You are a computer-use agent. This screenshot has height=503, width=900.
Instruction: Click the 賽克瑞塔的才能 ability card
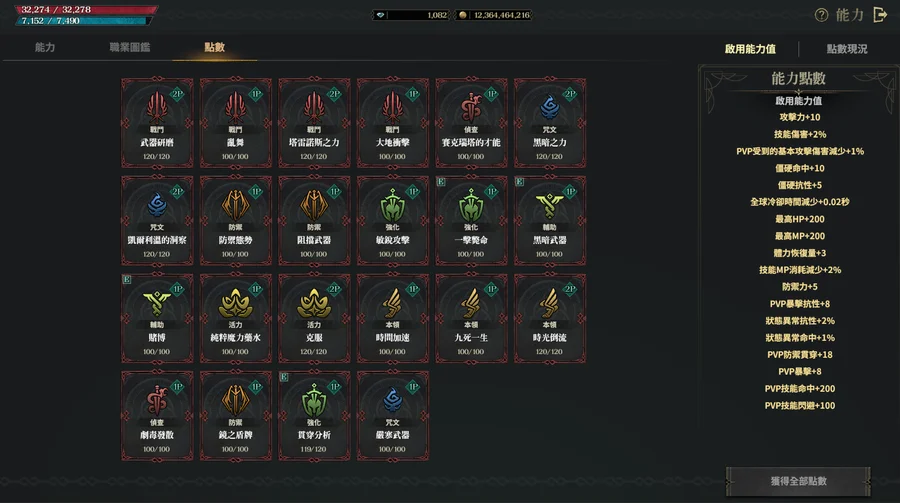click(471, 123)
